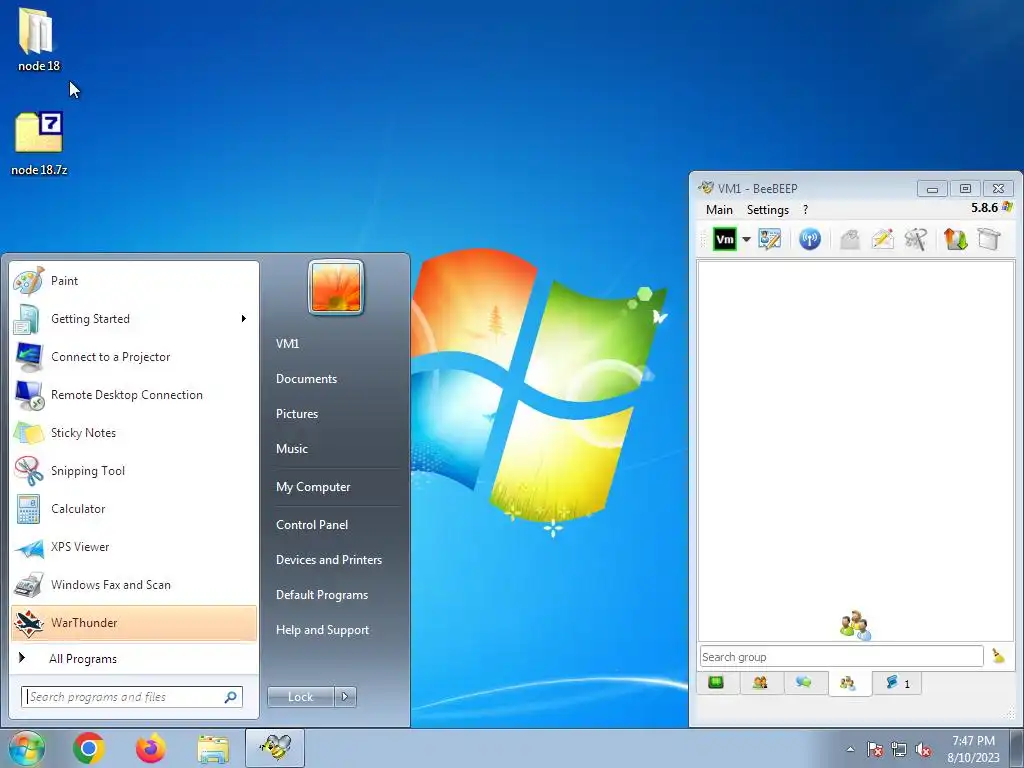Open Firefox from the taskbar
The height and width of the screenshot is (768, 1024).
point(151,748)
